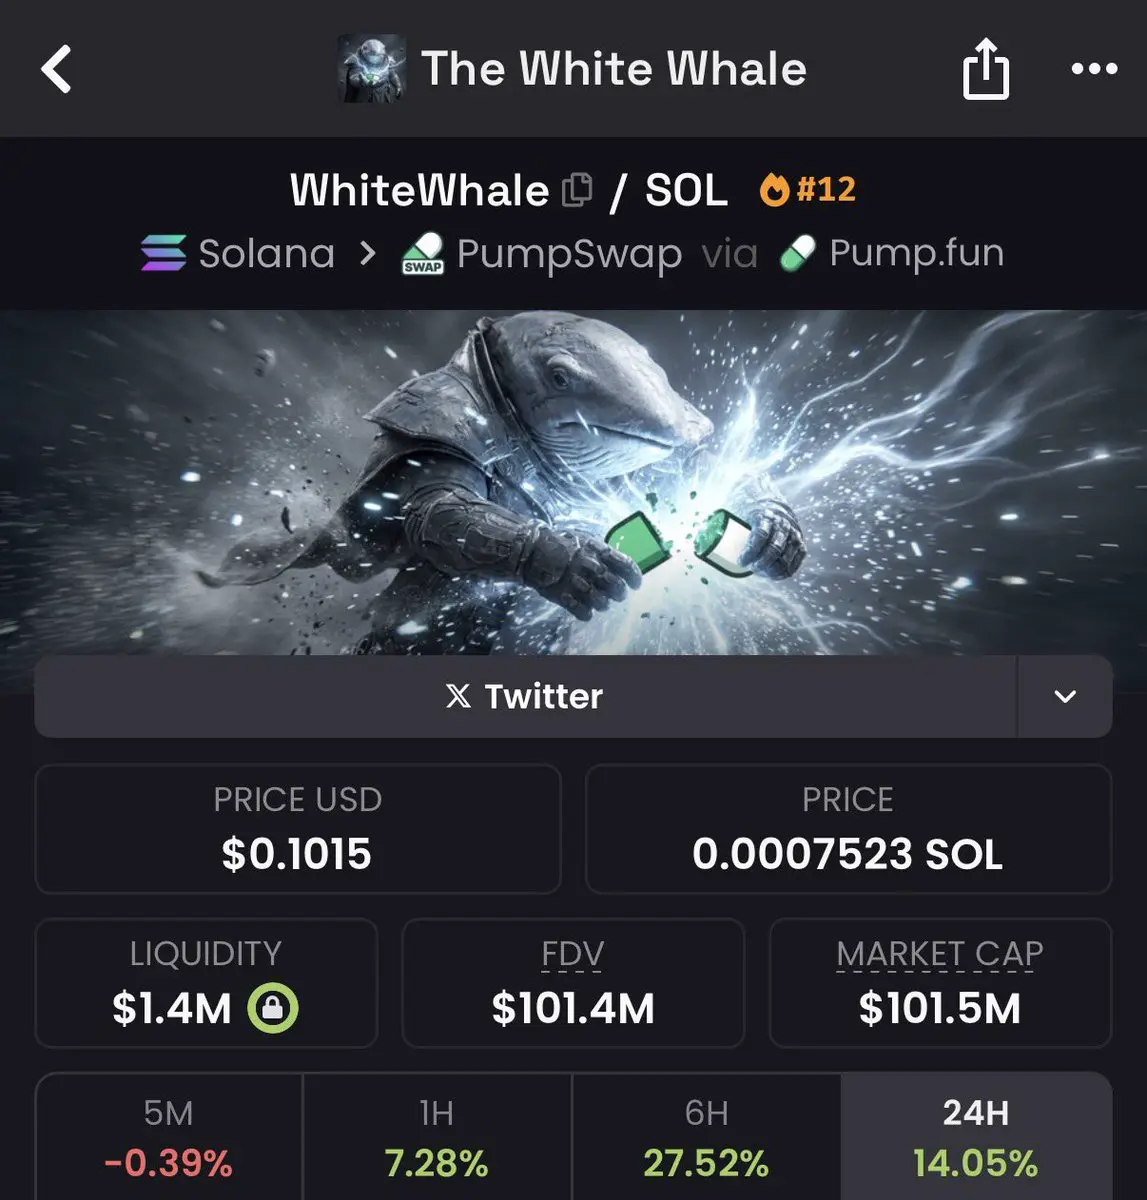
Task: Copy the WhiteWhale token address icon
Action: pos(577,189)
